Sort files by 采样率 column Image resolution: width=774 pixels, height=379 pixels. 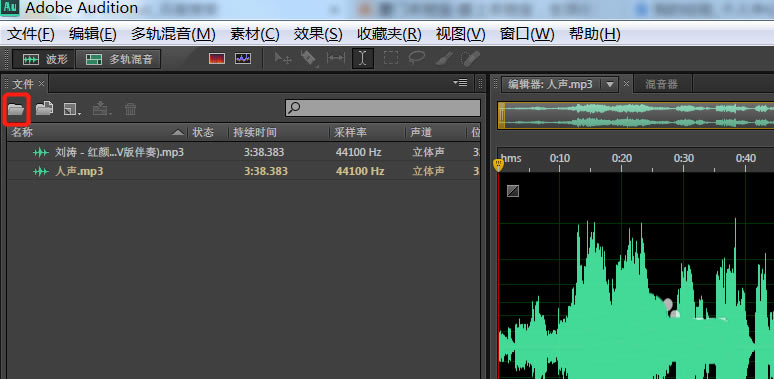[367, 132]
